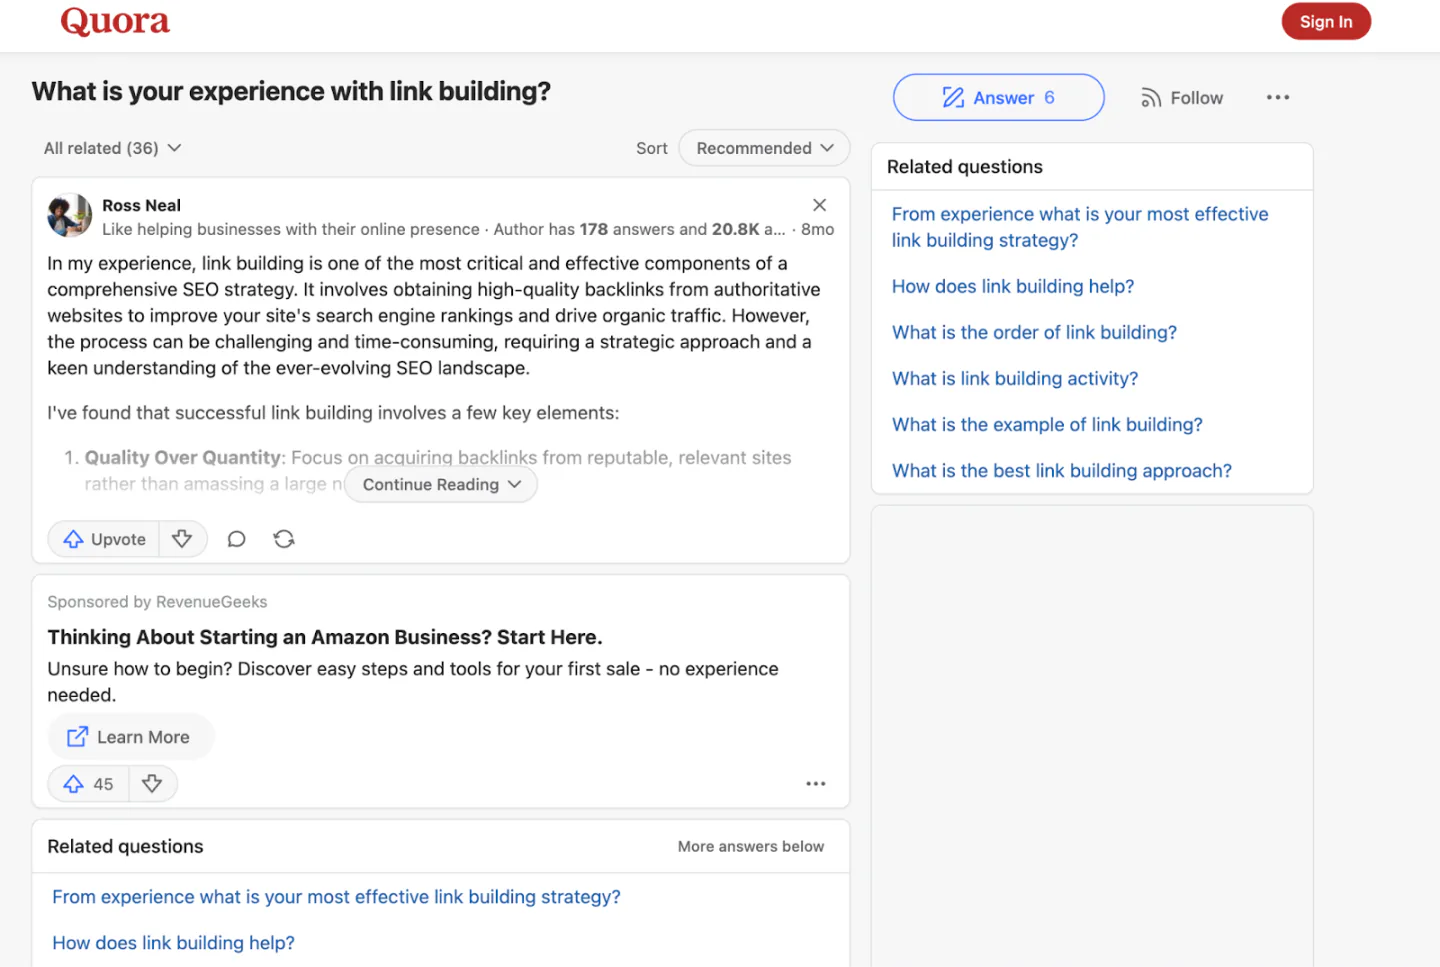Viewport: 1440px width, 967px height.
Task: Click the 8mo answer timestamp
Action: pos(817,229)
